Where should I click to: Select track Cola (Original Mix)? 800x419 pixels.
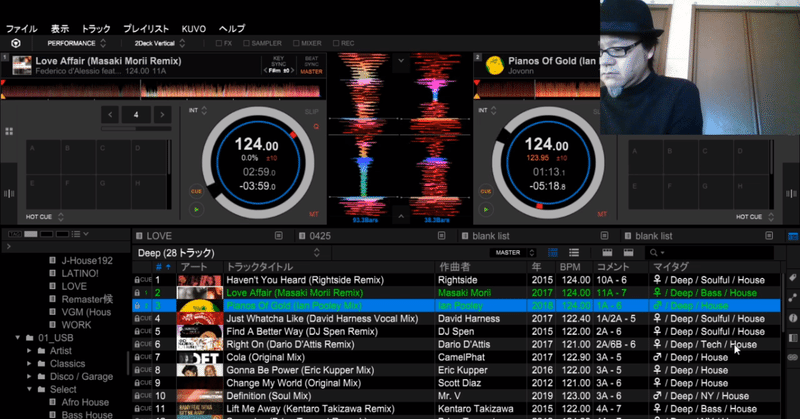click(x=457, y=357)
